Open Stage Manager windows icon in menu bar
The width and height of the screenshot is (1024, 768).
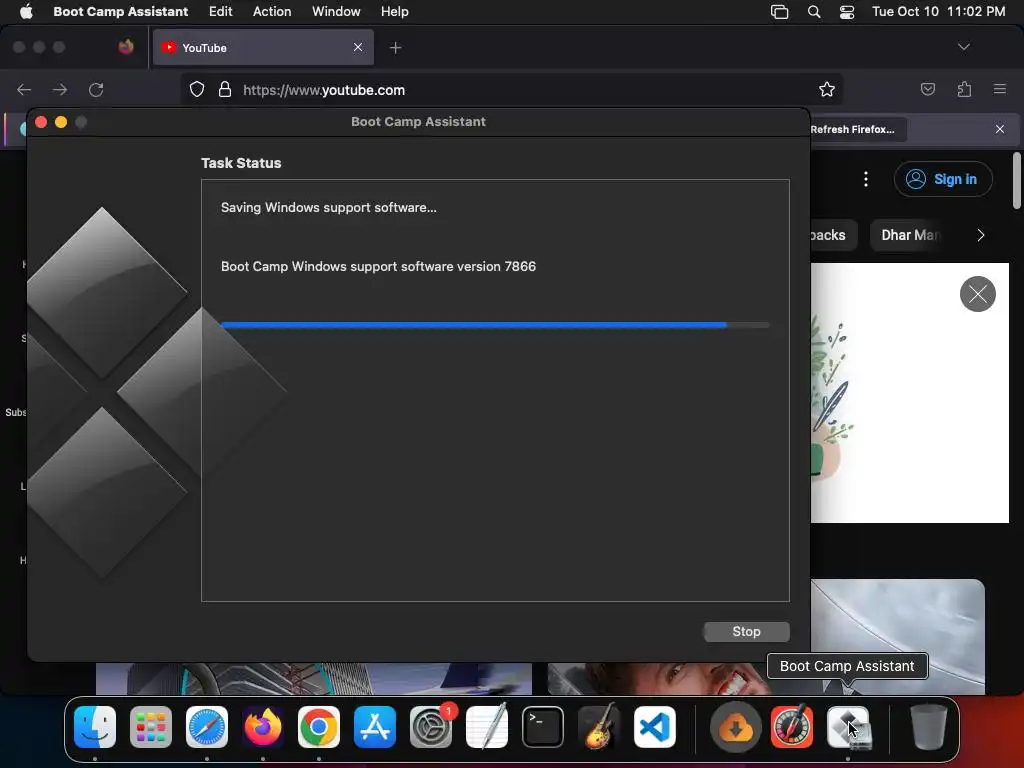pos(779,12)
